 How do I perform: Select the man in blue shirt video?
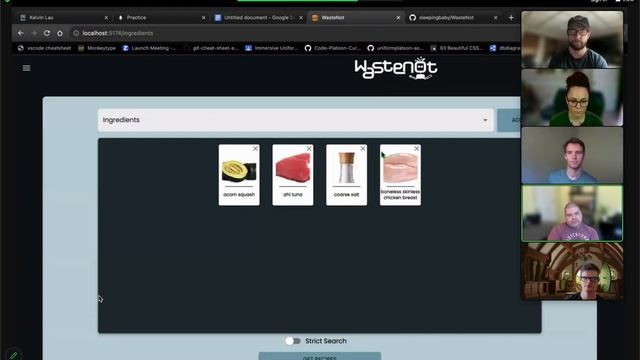(572, 155)
